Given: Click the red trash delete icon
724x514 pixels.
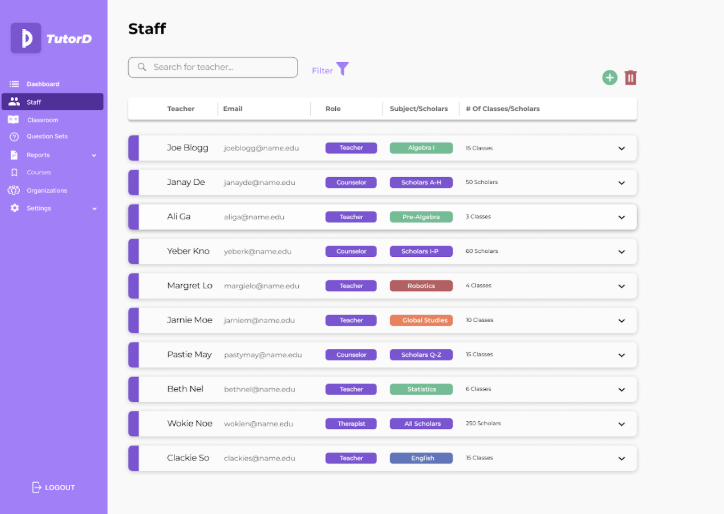Looking at the screenshot, I should tap(630, 78).
